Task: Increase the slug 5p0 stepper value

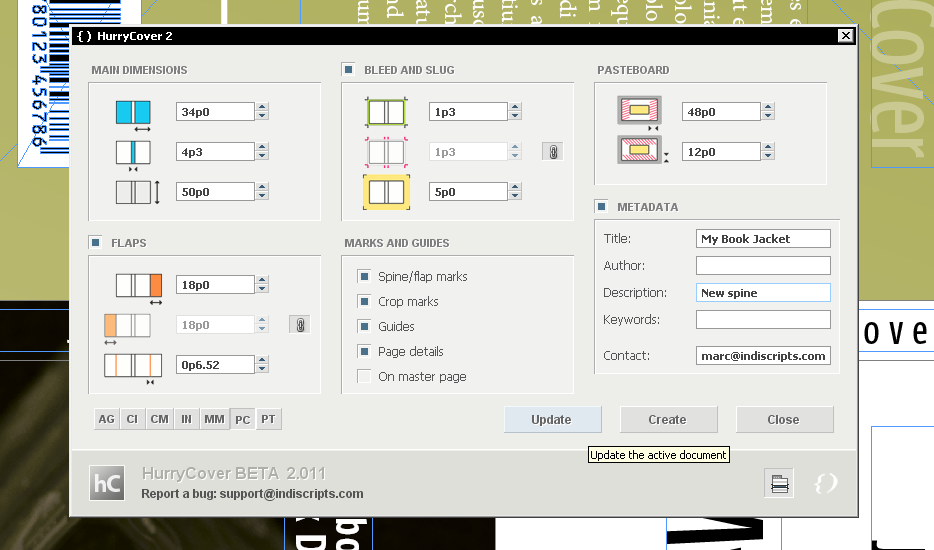Action: click(x=515, y=187)
